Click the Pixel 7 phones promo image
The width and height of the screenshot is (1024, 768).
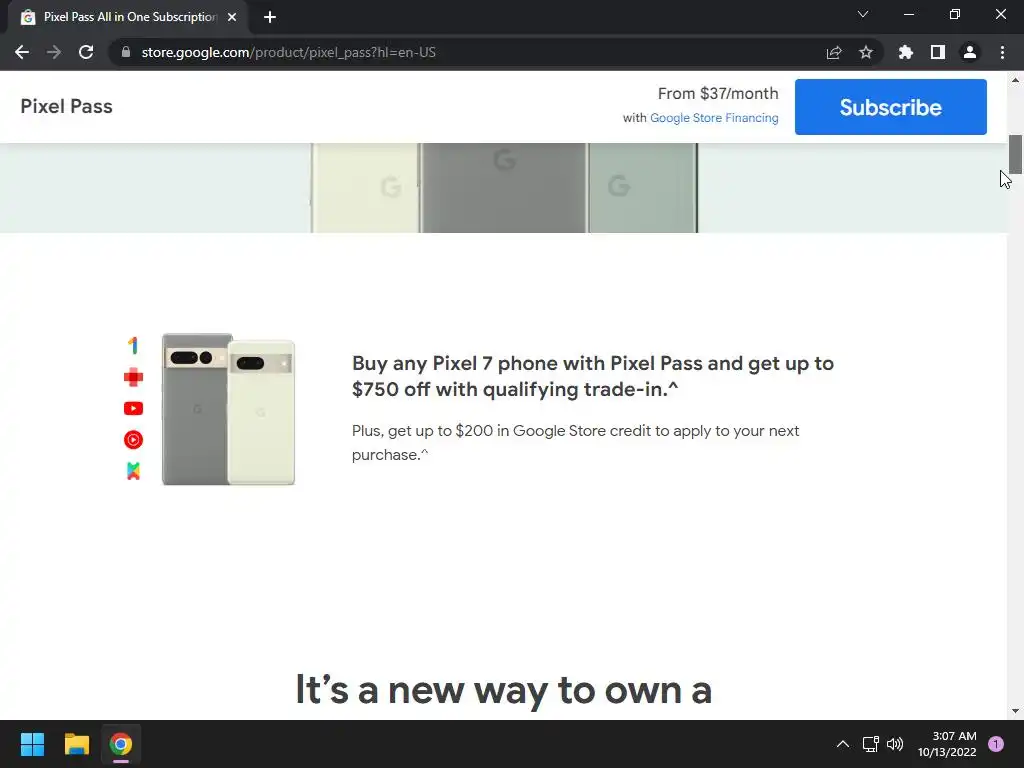tap(229, 409)
